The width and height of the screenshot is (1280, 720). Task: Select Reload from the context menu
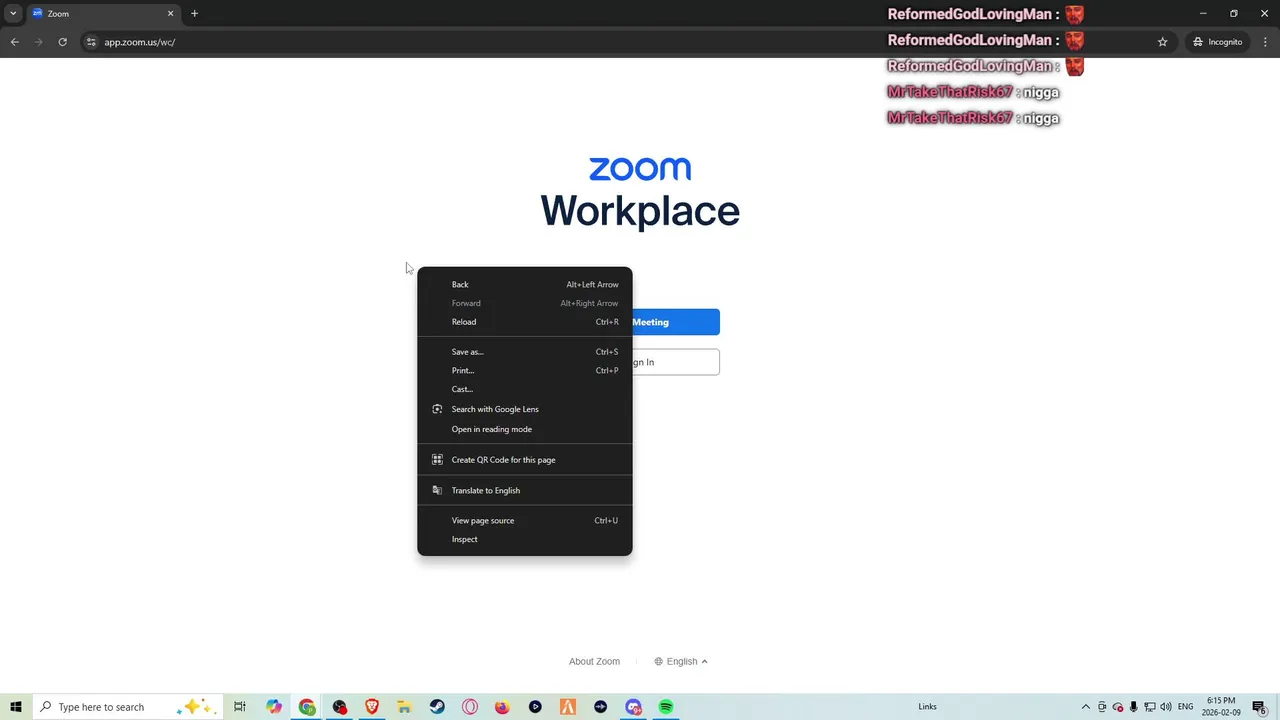tap(524, 322)
